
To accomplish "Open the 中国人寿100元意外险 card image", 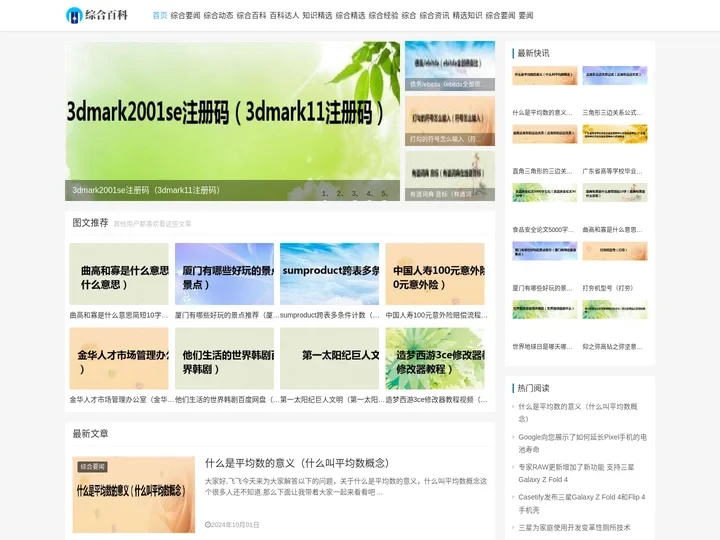I will click(435, 274).
